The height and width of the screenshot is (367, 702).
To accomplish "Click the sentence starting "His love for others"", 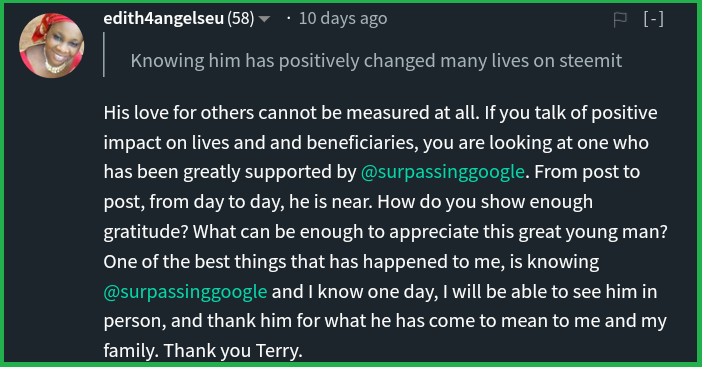I will [291, 113].
